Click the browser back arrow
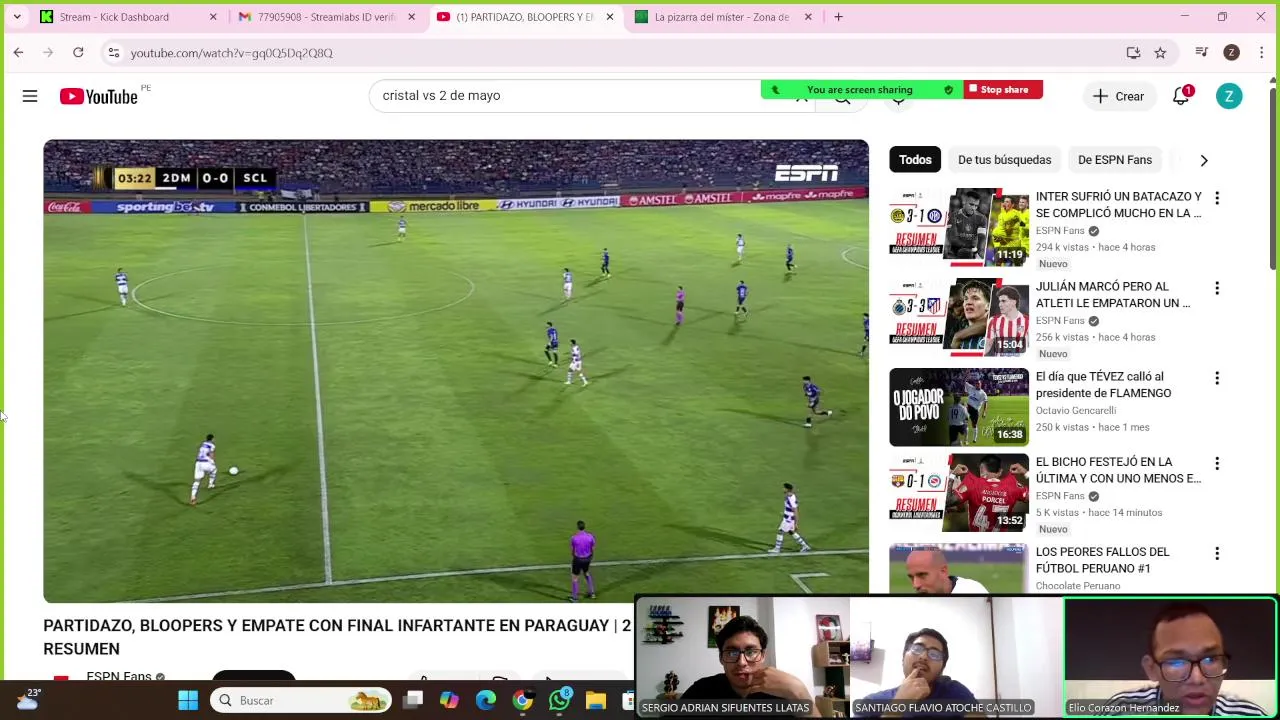 coord(18,52)
